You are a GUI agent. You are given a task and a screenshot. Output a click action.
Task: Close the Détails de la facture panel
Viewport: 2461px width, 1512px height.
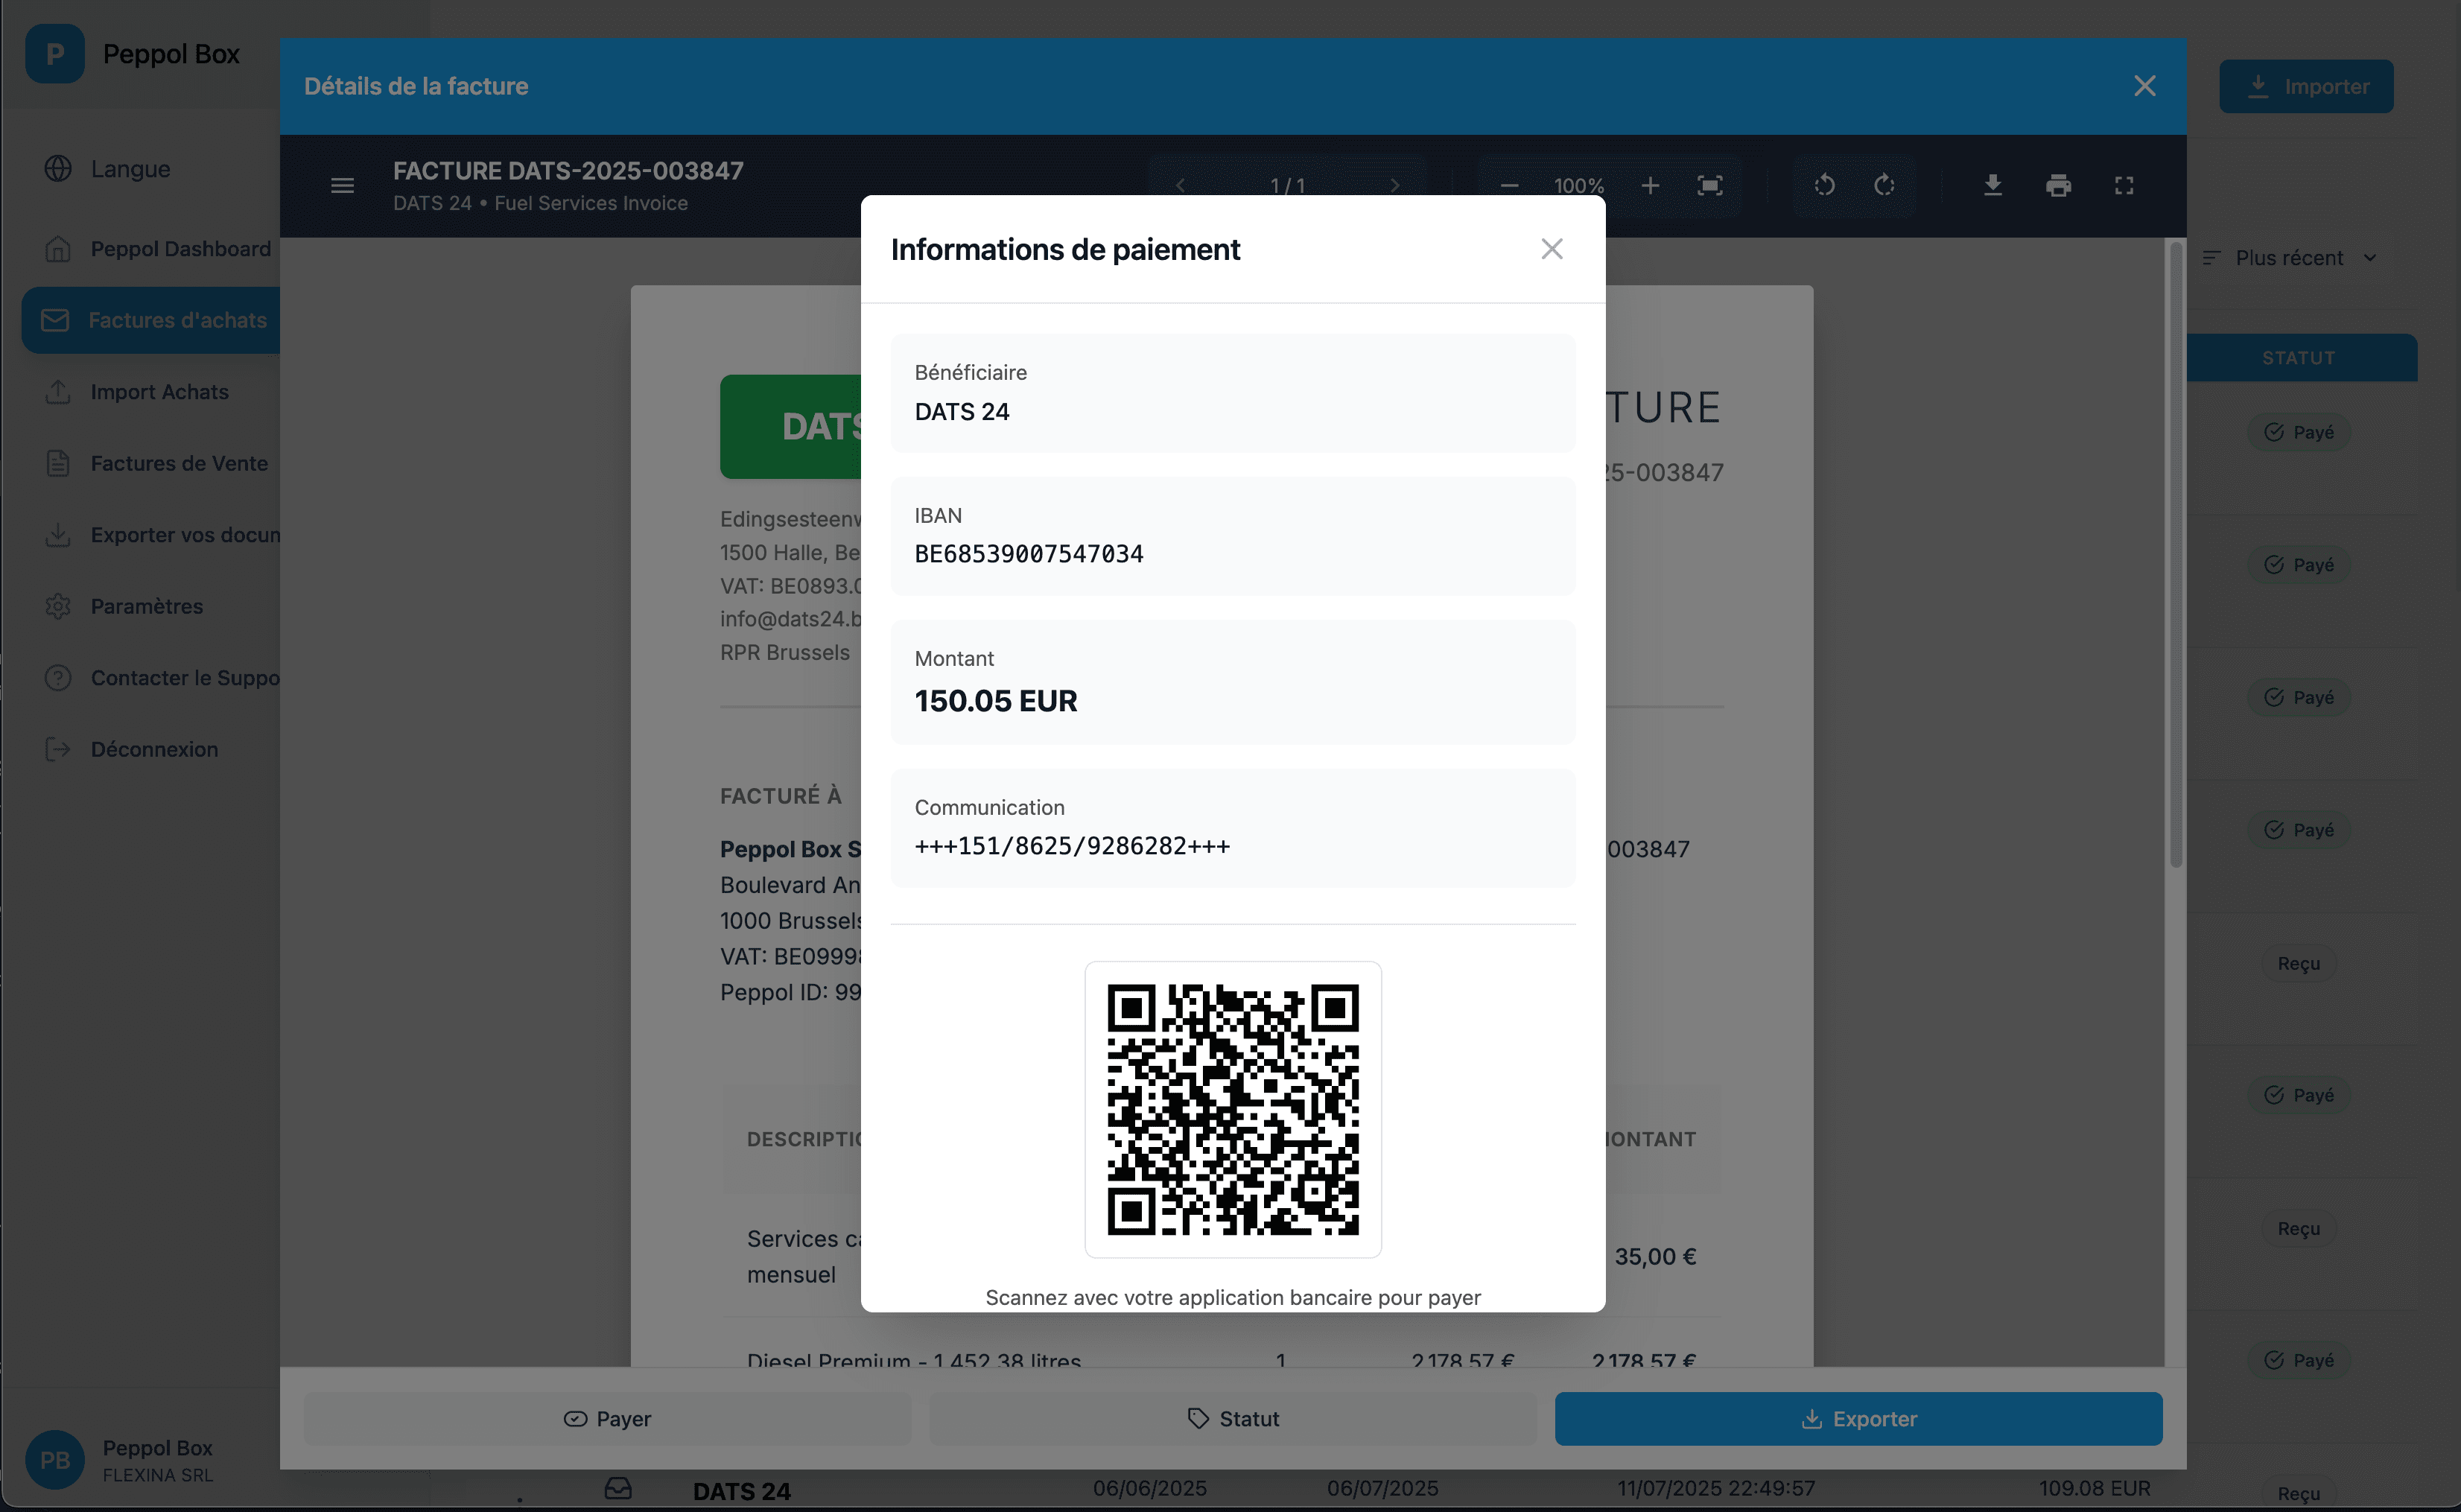tap(2144, 86)
